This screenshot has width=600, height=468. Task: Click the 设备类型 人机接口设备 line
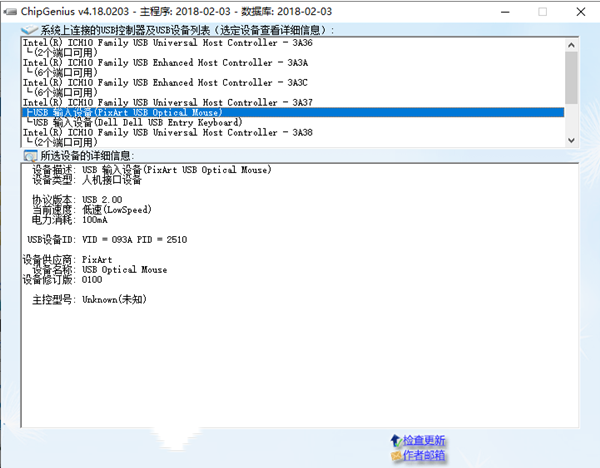click(x=87, y=180)
